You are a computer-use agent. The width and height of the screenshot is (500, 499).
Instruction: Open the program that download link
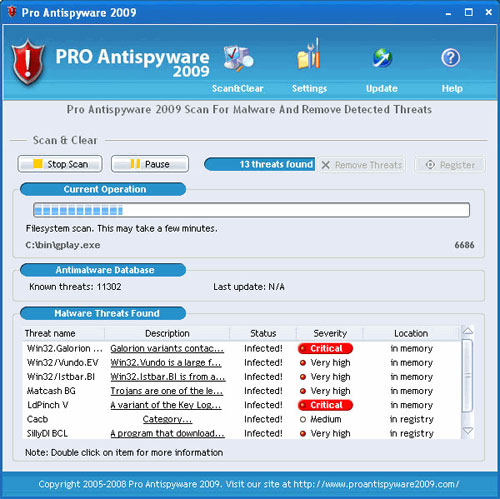pos(167,433)
